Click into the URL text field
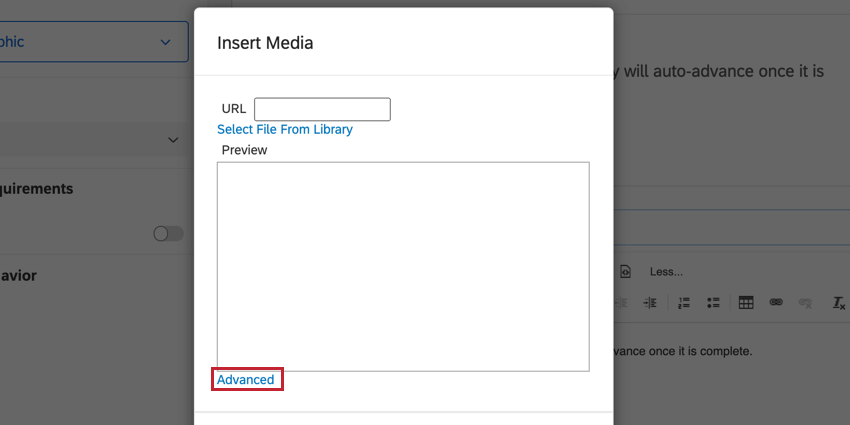The height and width of the screenshot is (425, 850). 322,109
